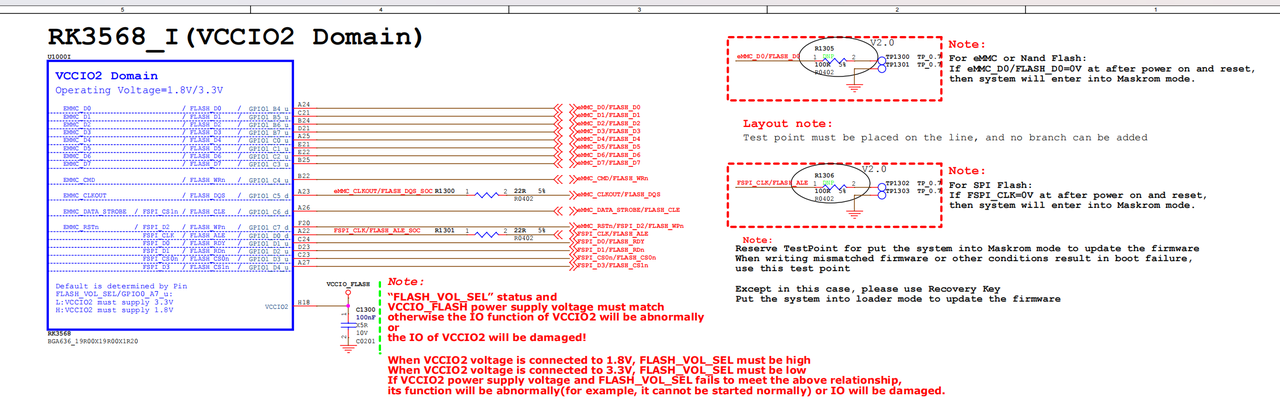Screen dimensions: 1280x402
Task: Select the eMMC_D0/FLASH_D0 off-page port
Action: pos(606,107)
